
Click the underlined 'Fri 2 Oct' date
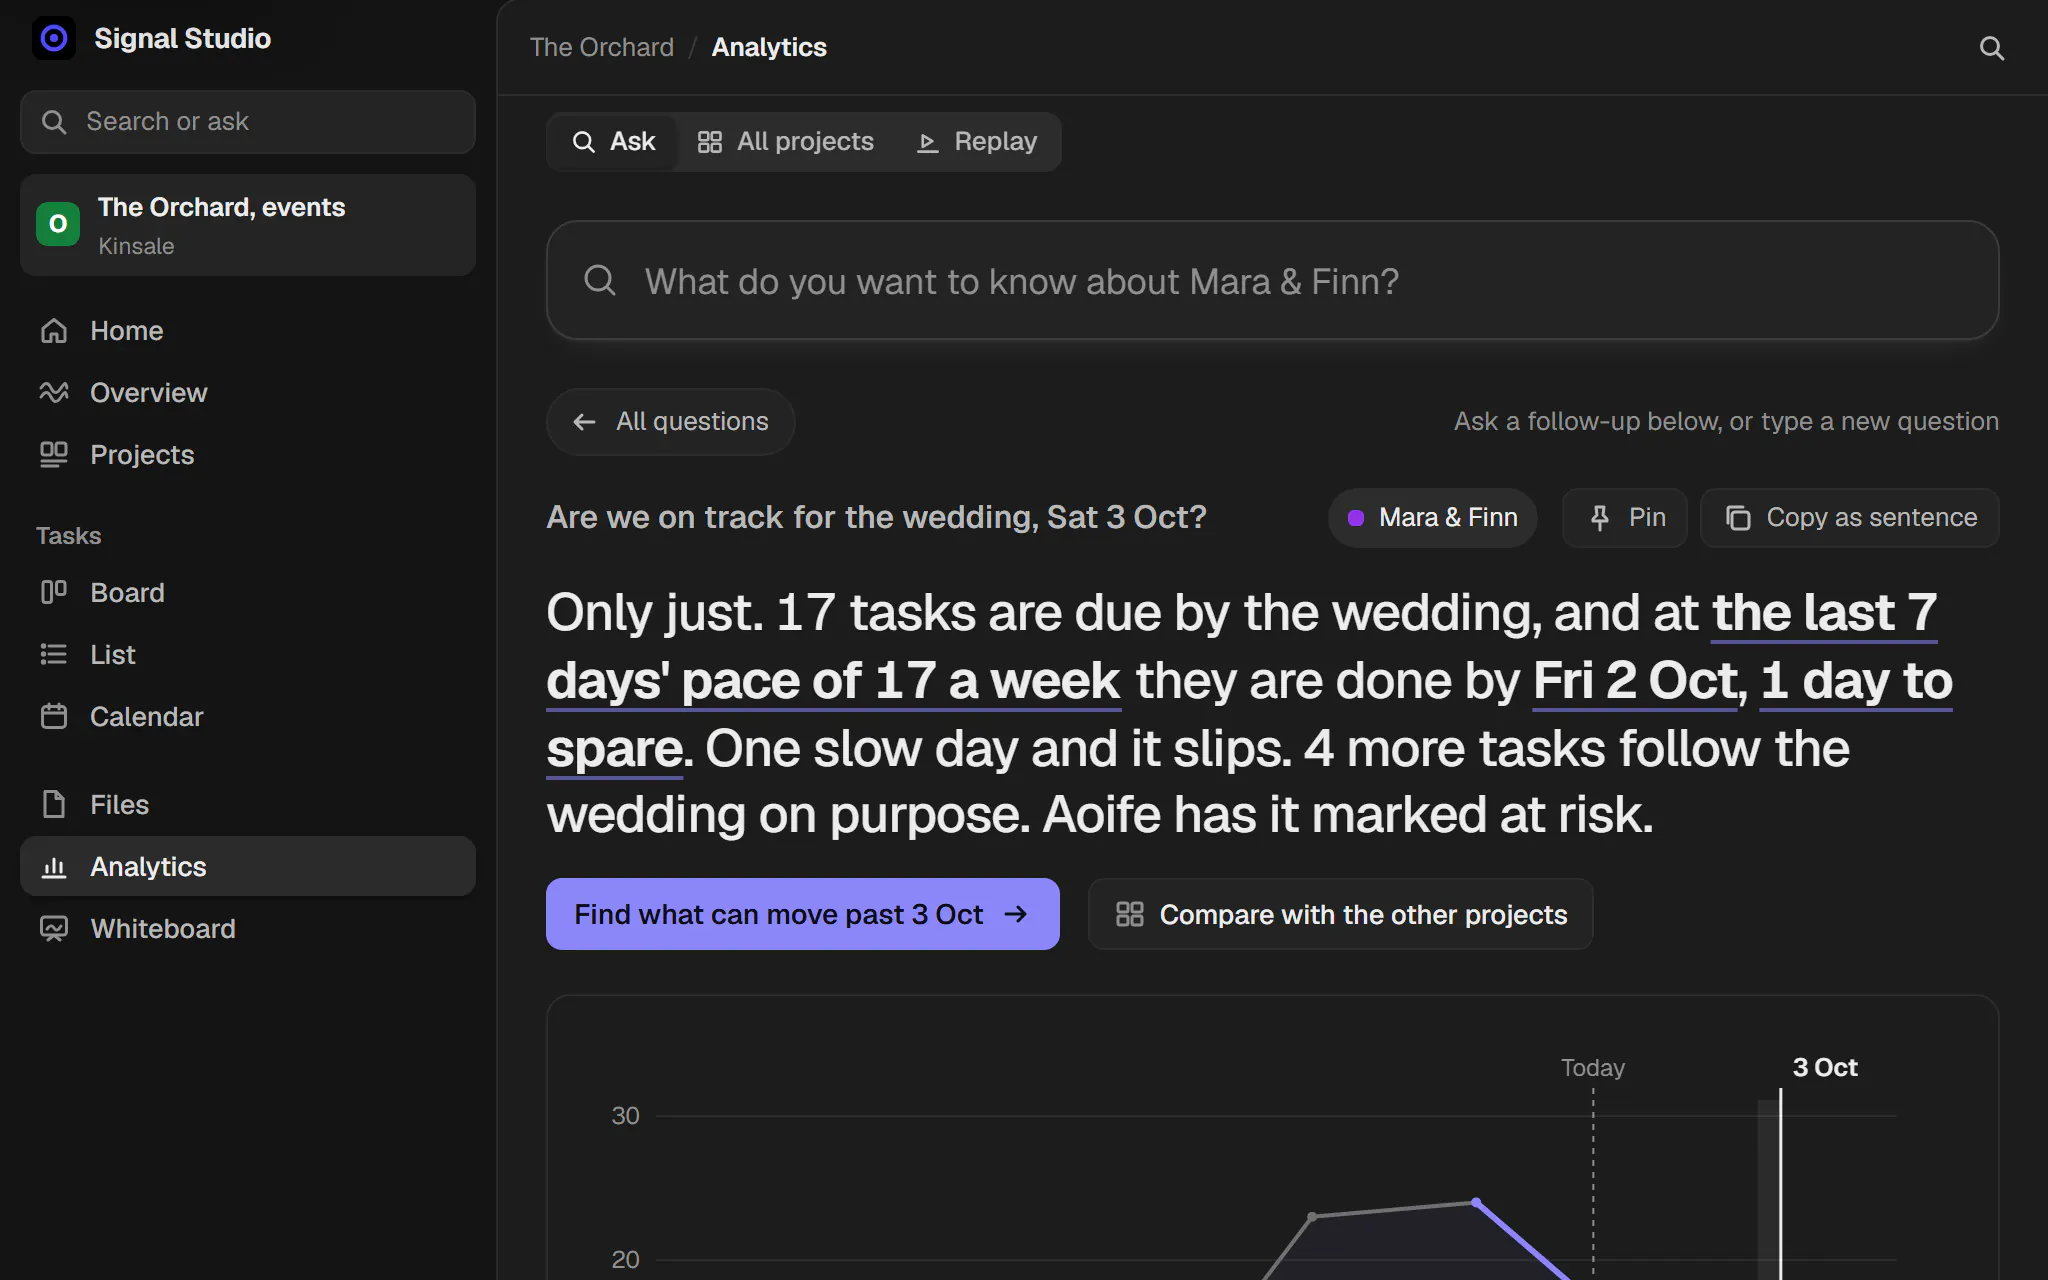tap(1636, 681)
